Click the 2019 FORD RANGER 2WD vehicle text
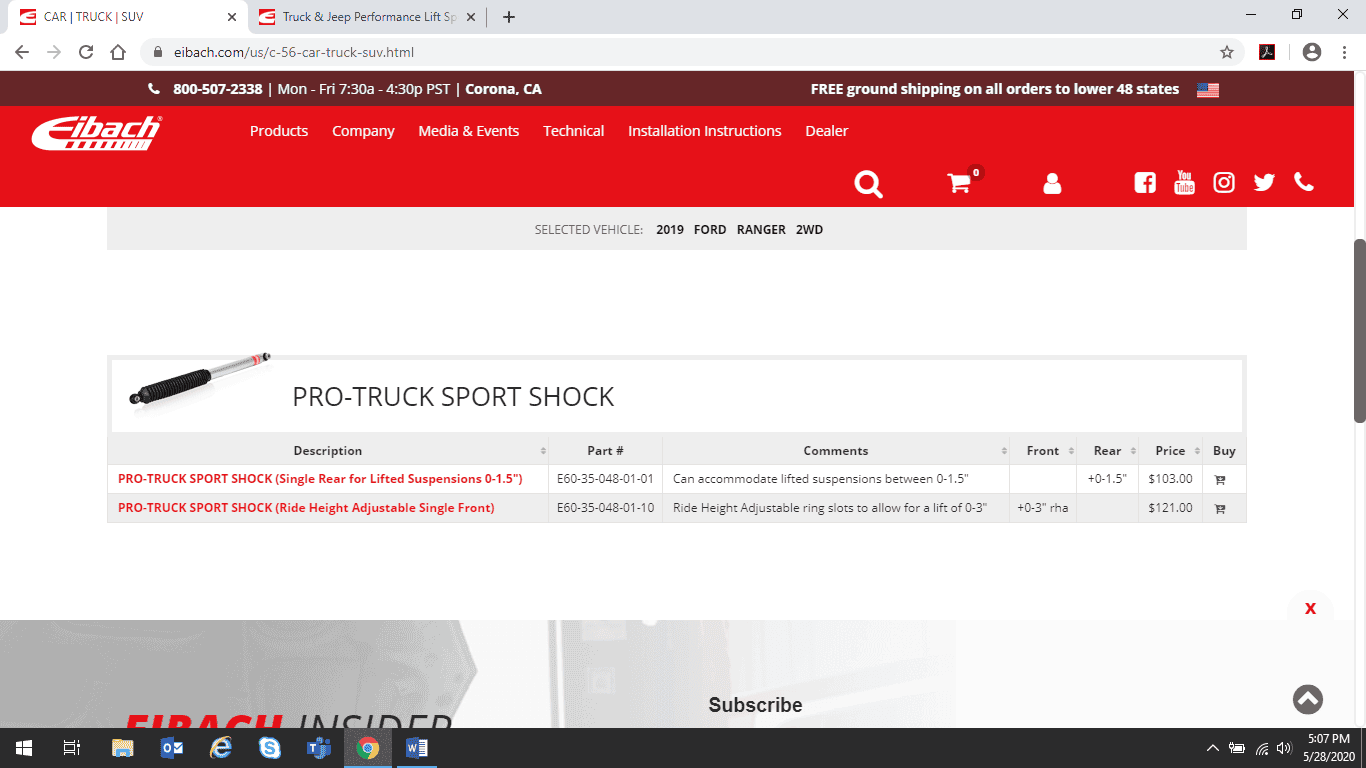The width and height of the screenshot is (1366, 768). click(740, 230)
